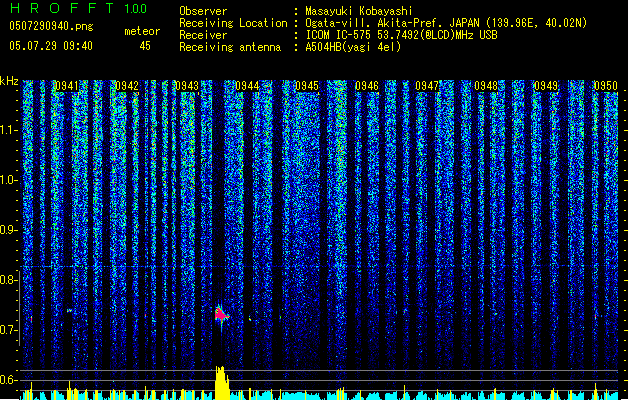Click the 0950 time marker
This screenshot has width=629, height=400.
[606, 86]
